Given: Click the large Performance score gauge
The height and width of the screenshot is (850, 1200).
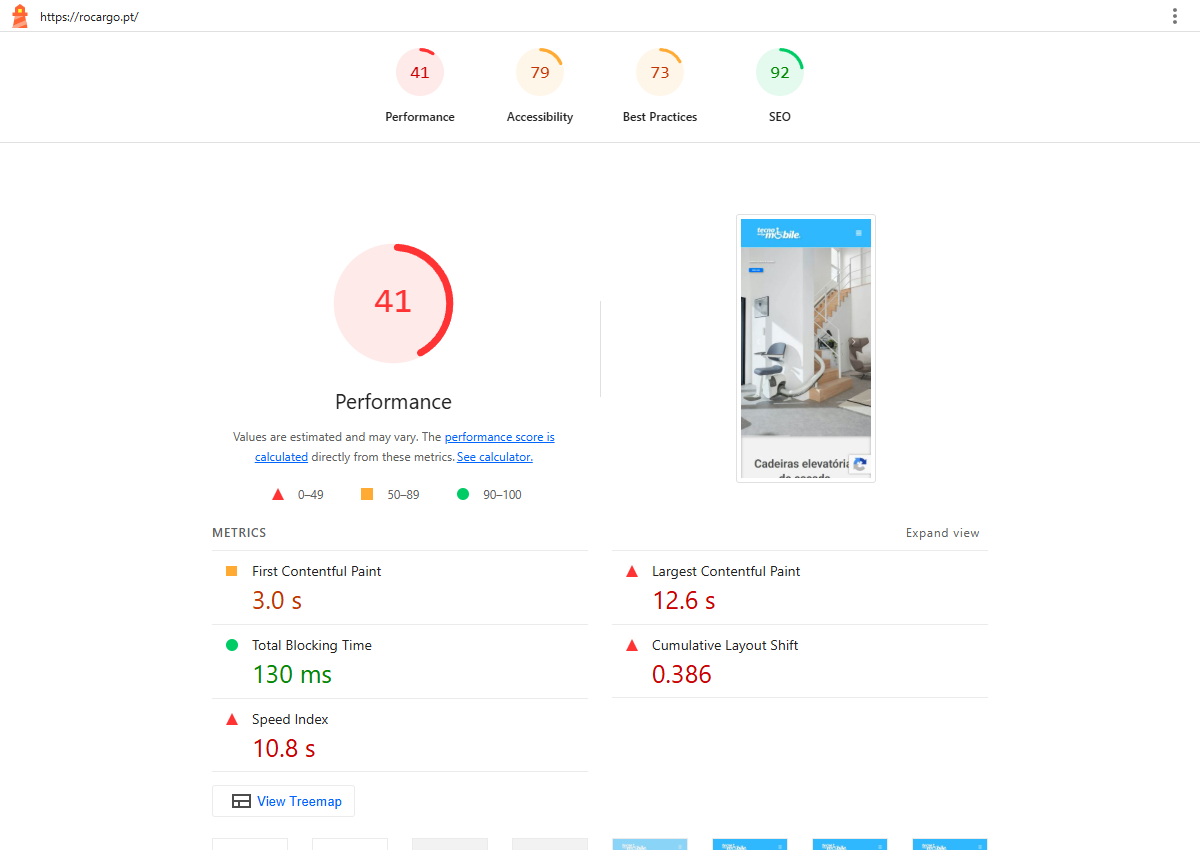Looking at the screenshot, I should click(x=393, y=301).
